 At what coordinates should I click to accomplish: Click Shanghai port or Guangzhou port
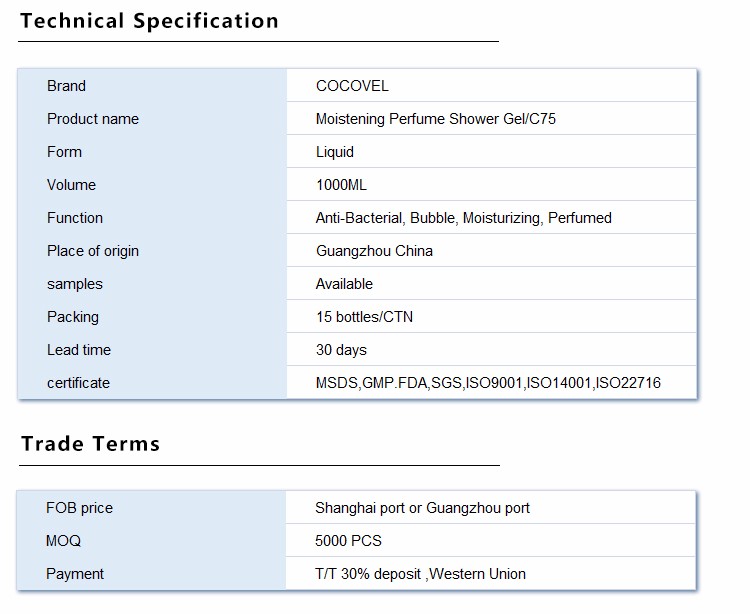pos(422,508)
